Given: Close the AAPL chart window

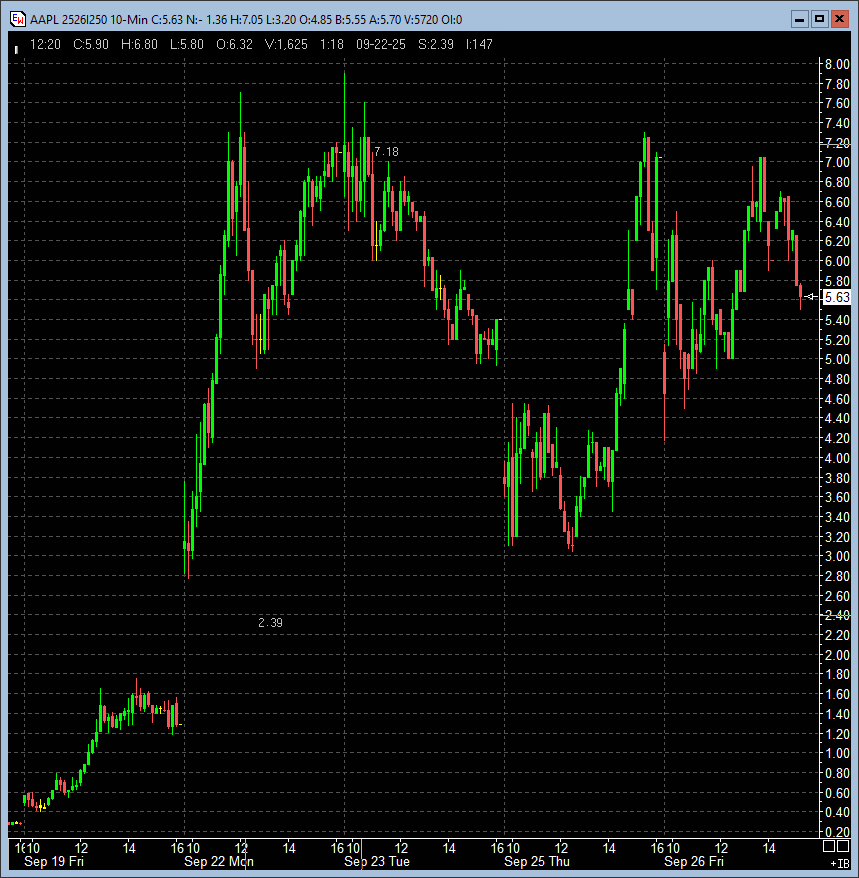Looking at the screenshot, I should [x=840, y=18].
